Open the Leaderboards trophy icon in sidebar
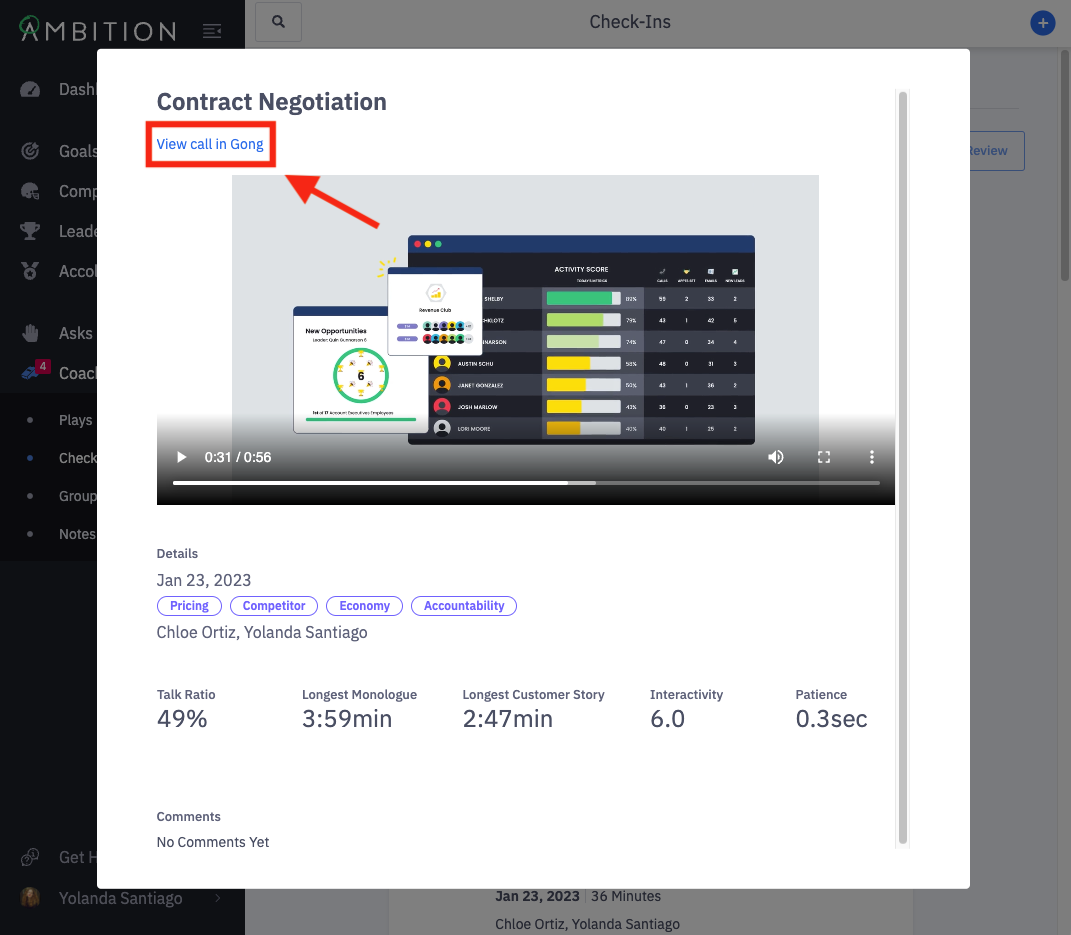The image size is (1071, 935). click(x=30, y=231)
